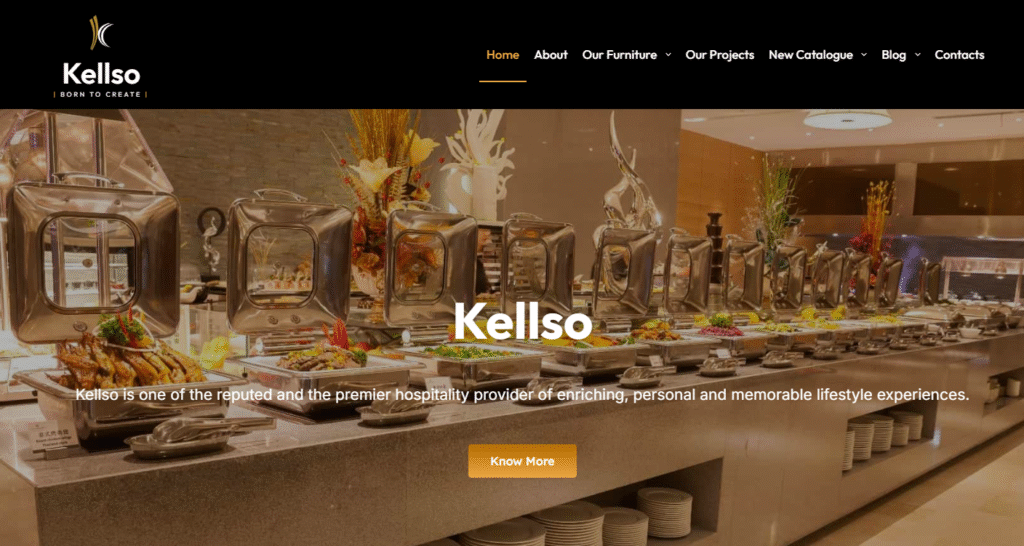Open the New Catalogue dropdown arrow
The height and width of the screenshot is (546, 1024).
864,55
